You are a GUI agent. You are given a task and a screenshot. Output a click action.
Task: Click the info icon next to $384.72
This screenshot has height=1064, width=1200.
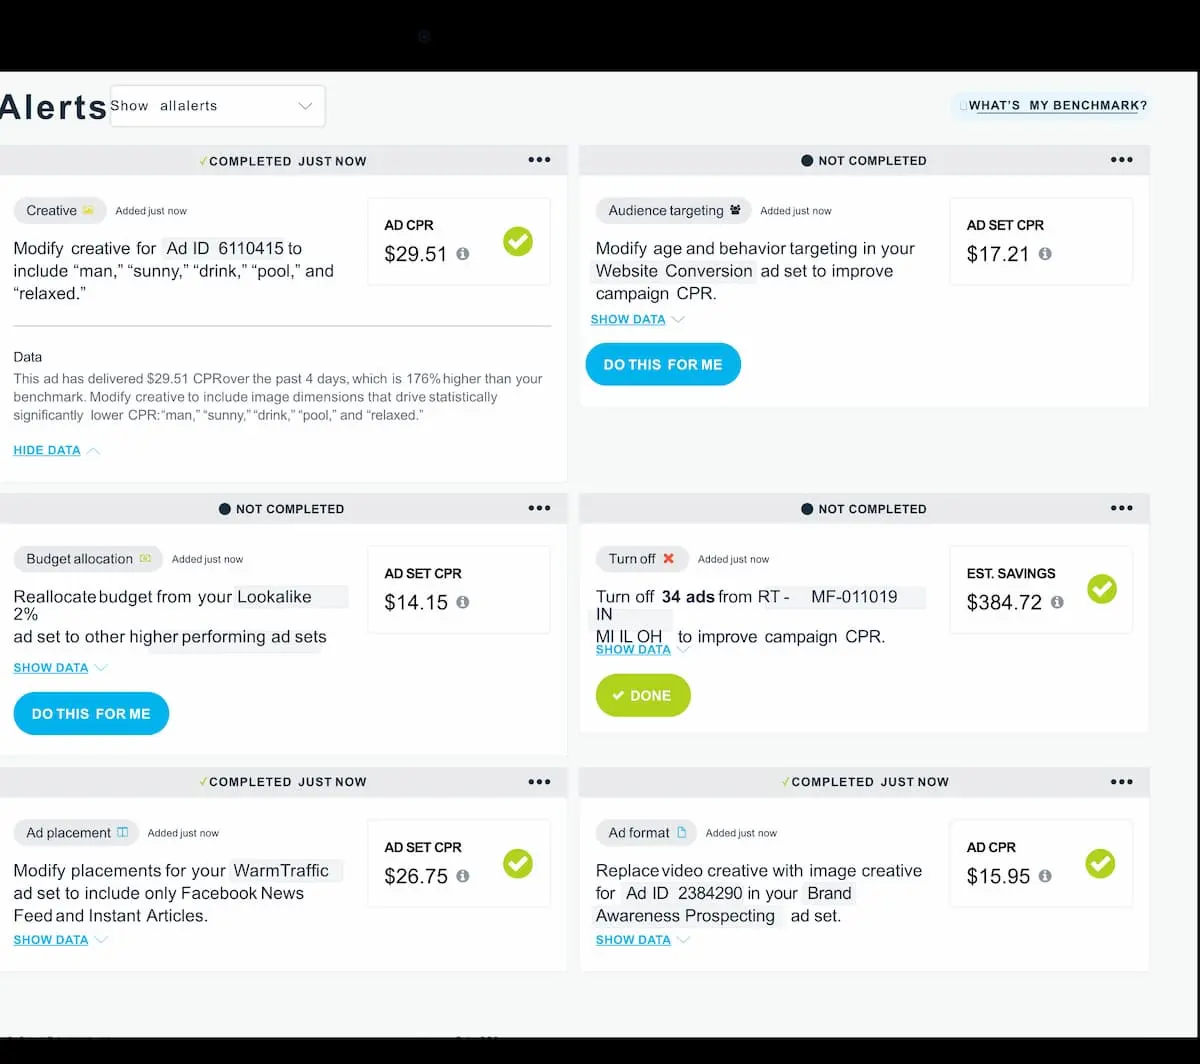pyautogui.click(x=1057, y=602)
